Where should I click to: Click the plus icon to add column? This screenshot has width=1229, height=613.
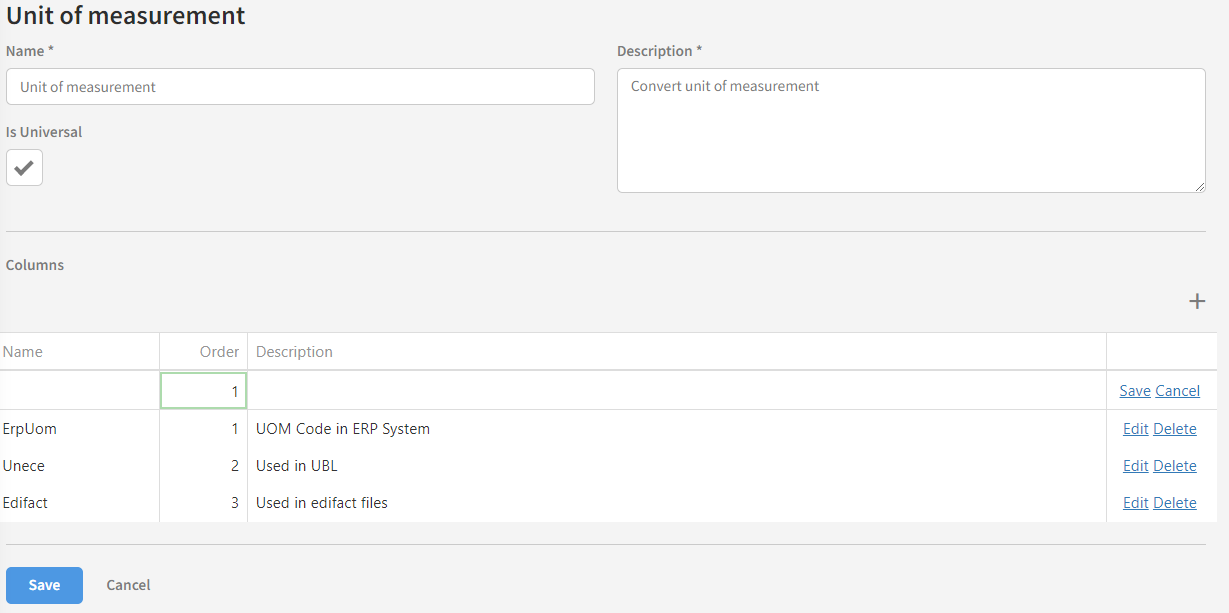pyautogui.click(x=1196, y=301)
